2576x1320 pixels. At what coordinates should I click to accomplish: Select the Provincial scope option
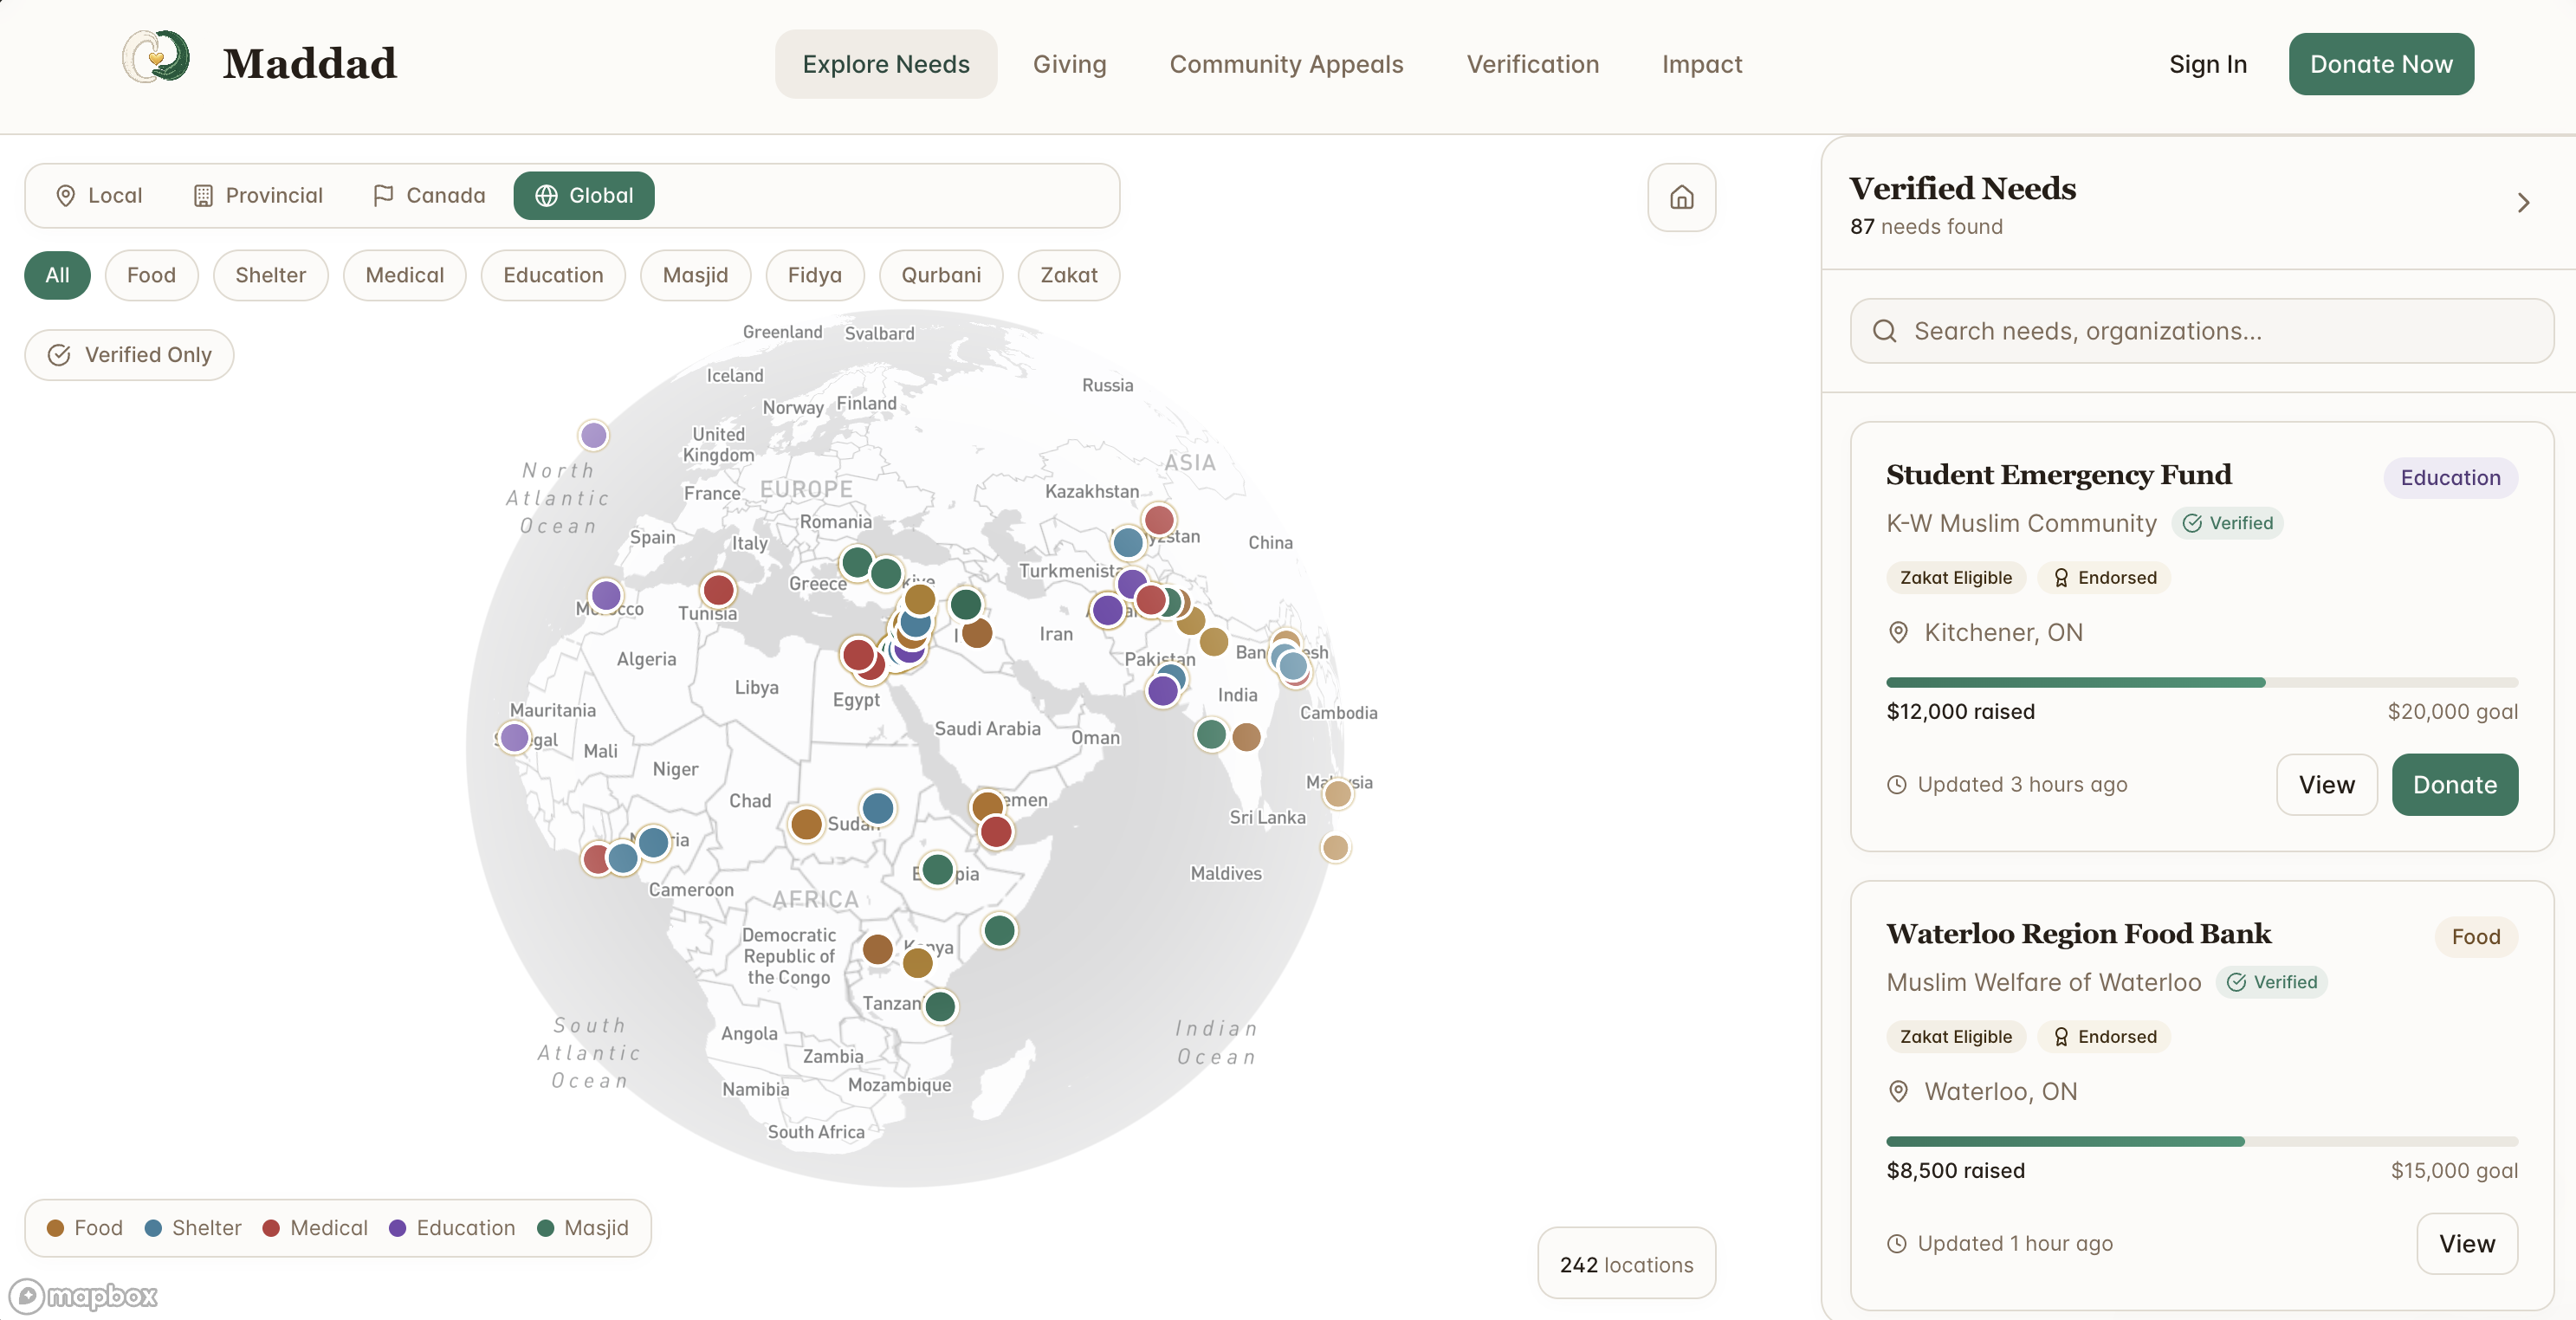[x=258, y=196]
